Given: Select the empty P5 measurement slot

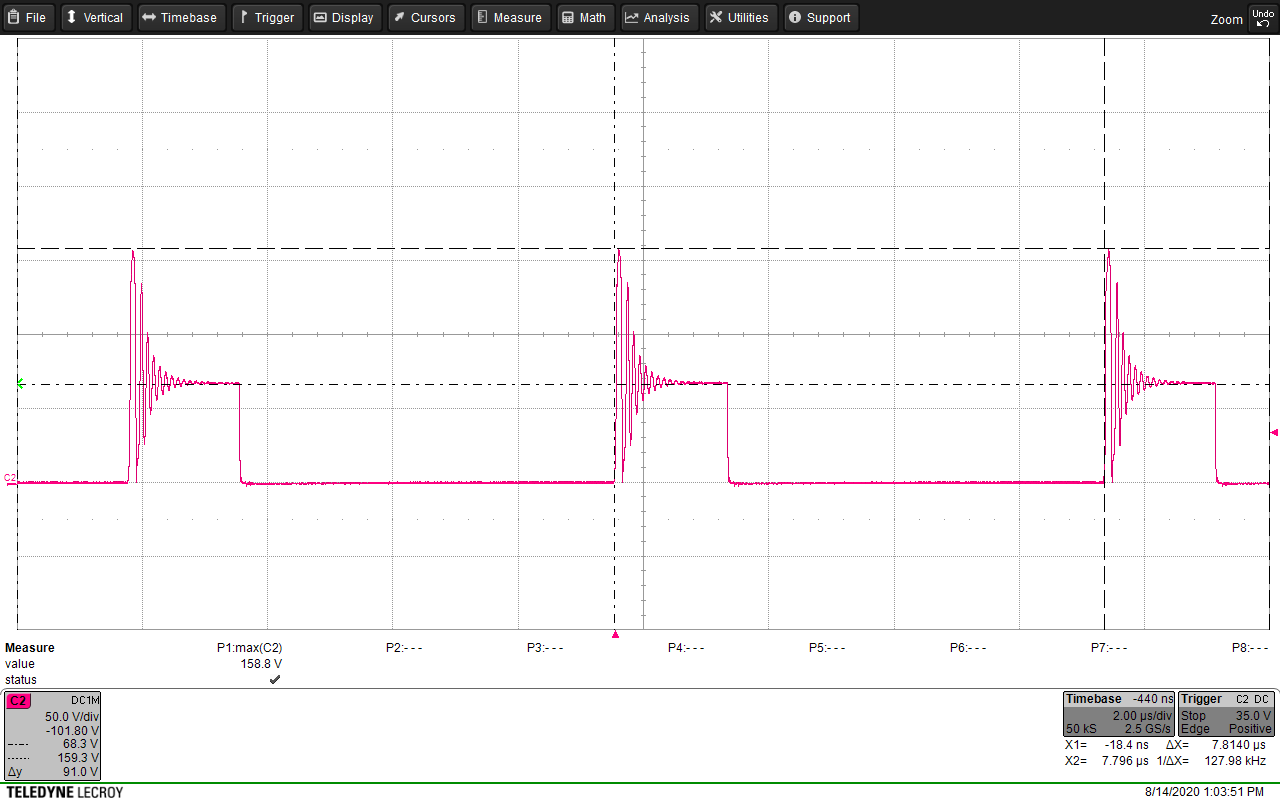Looking at the screenshot, I should pyautogui.click(x=827, y=648).
